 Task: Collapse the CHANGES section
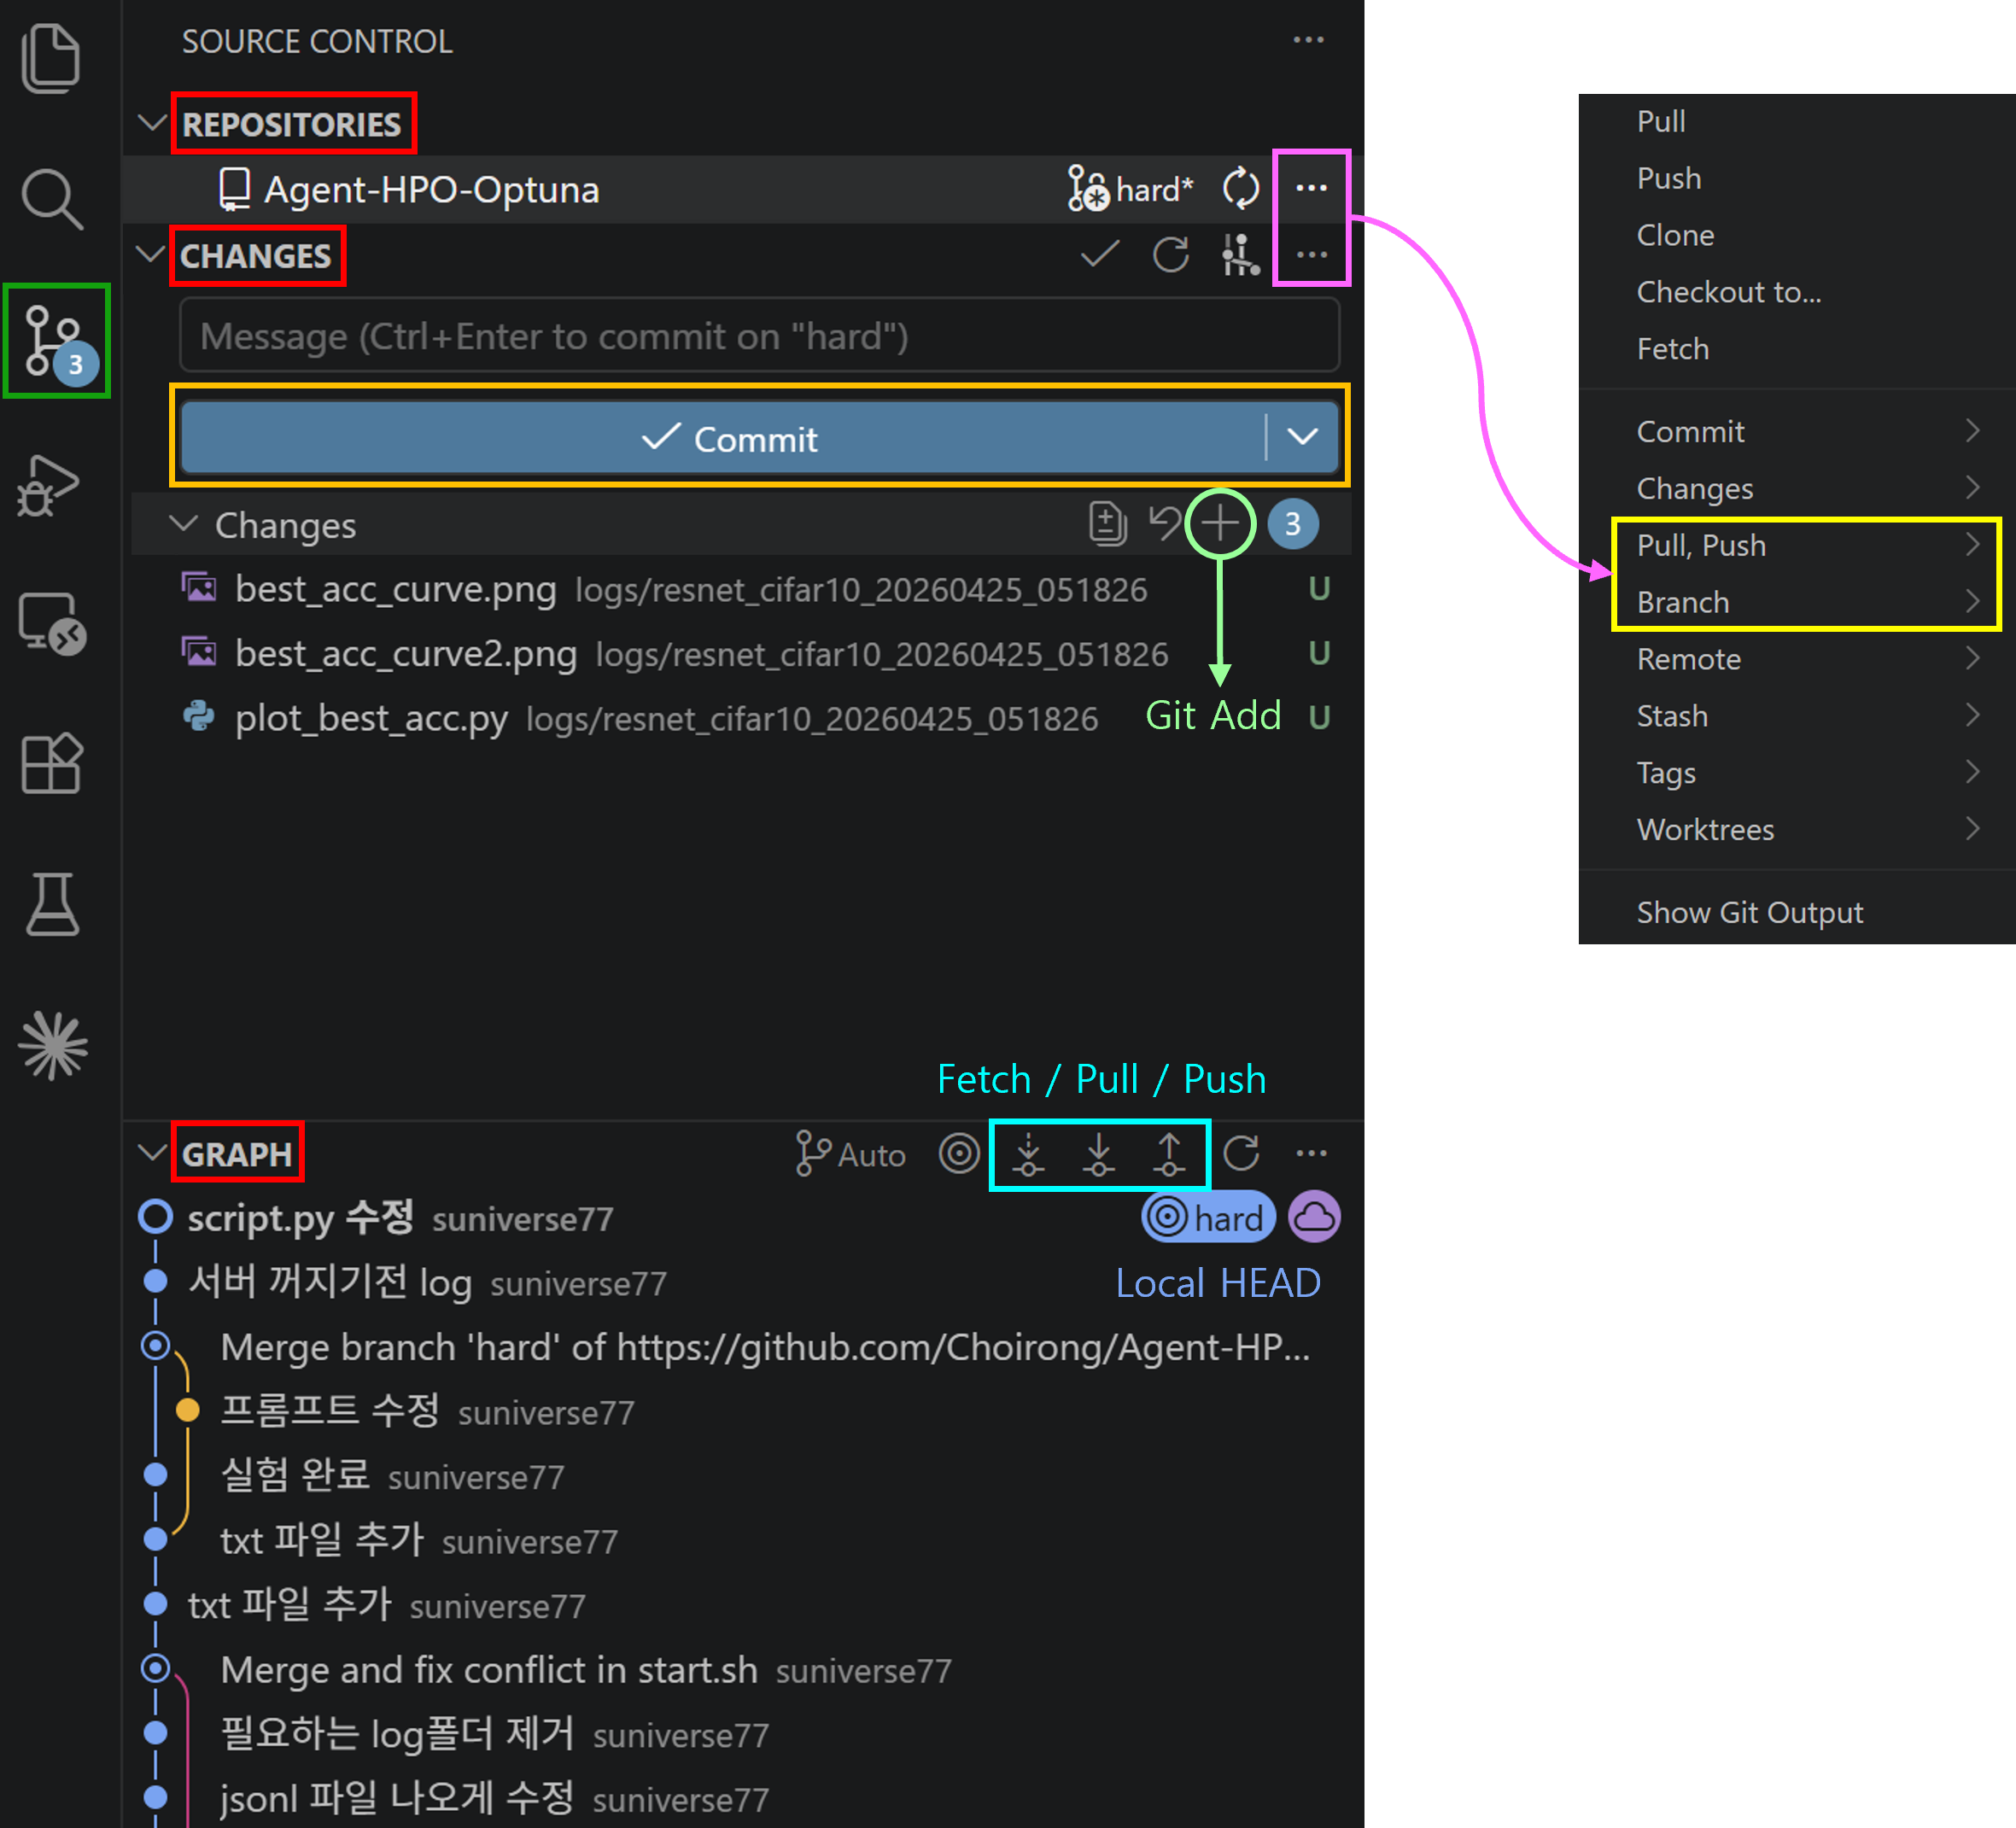[x=150, y=254]
